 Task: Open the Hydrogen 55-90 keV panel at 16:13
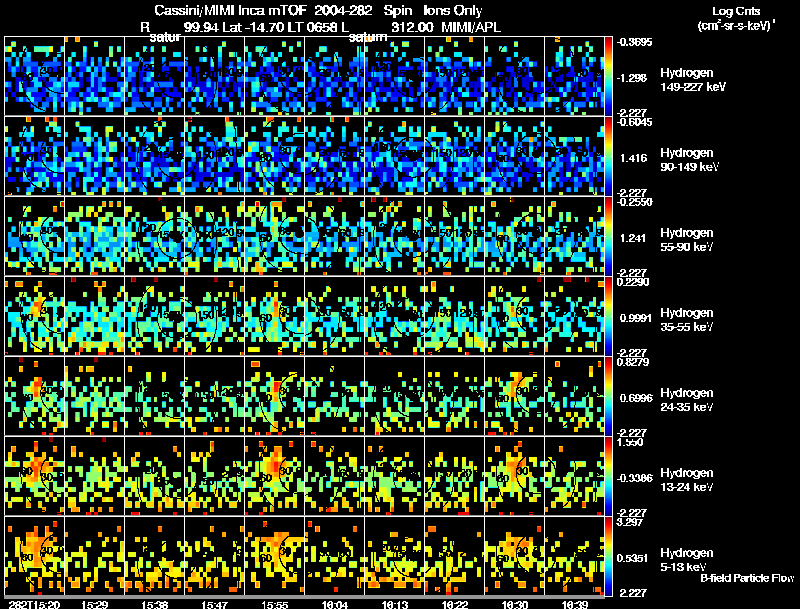[x=394, y=236]
